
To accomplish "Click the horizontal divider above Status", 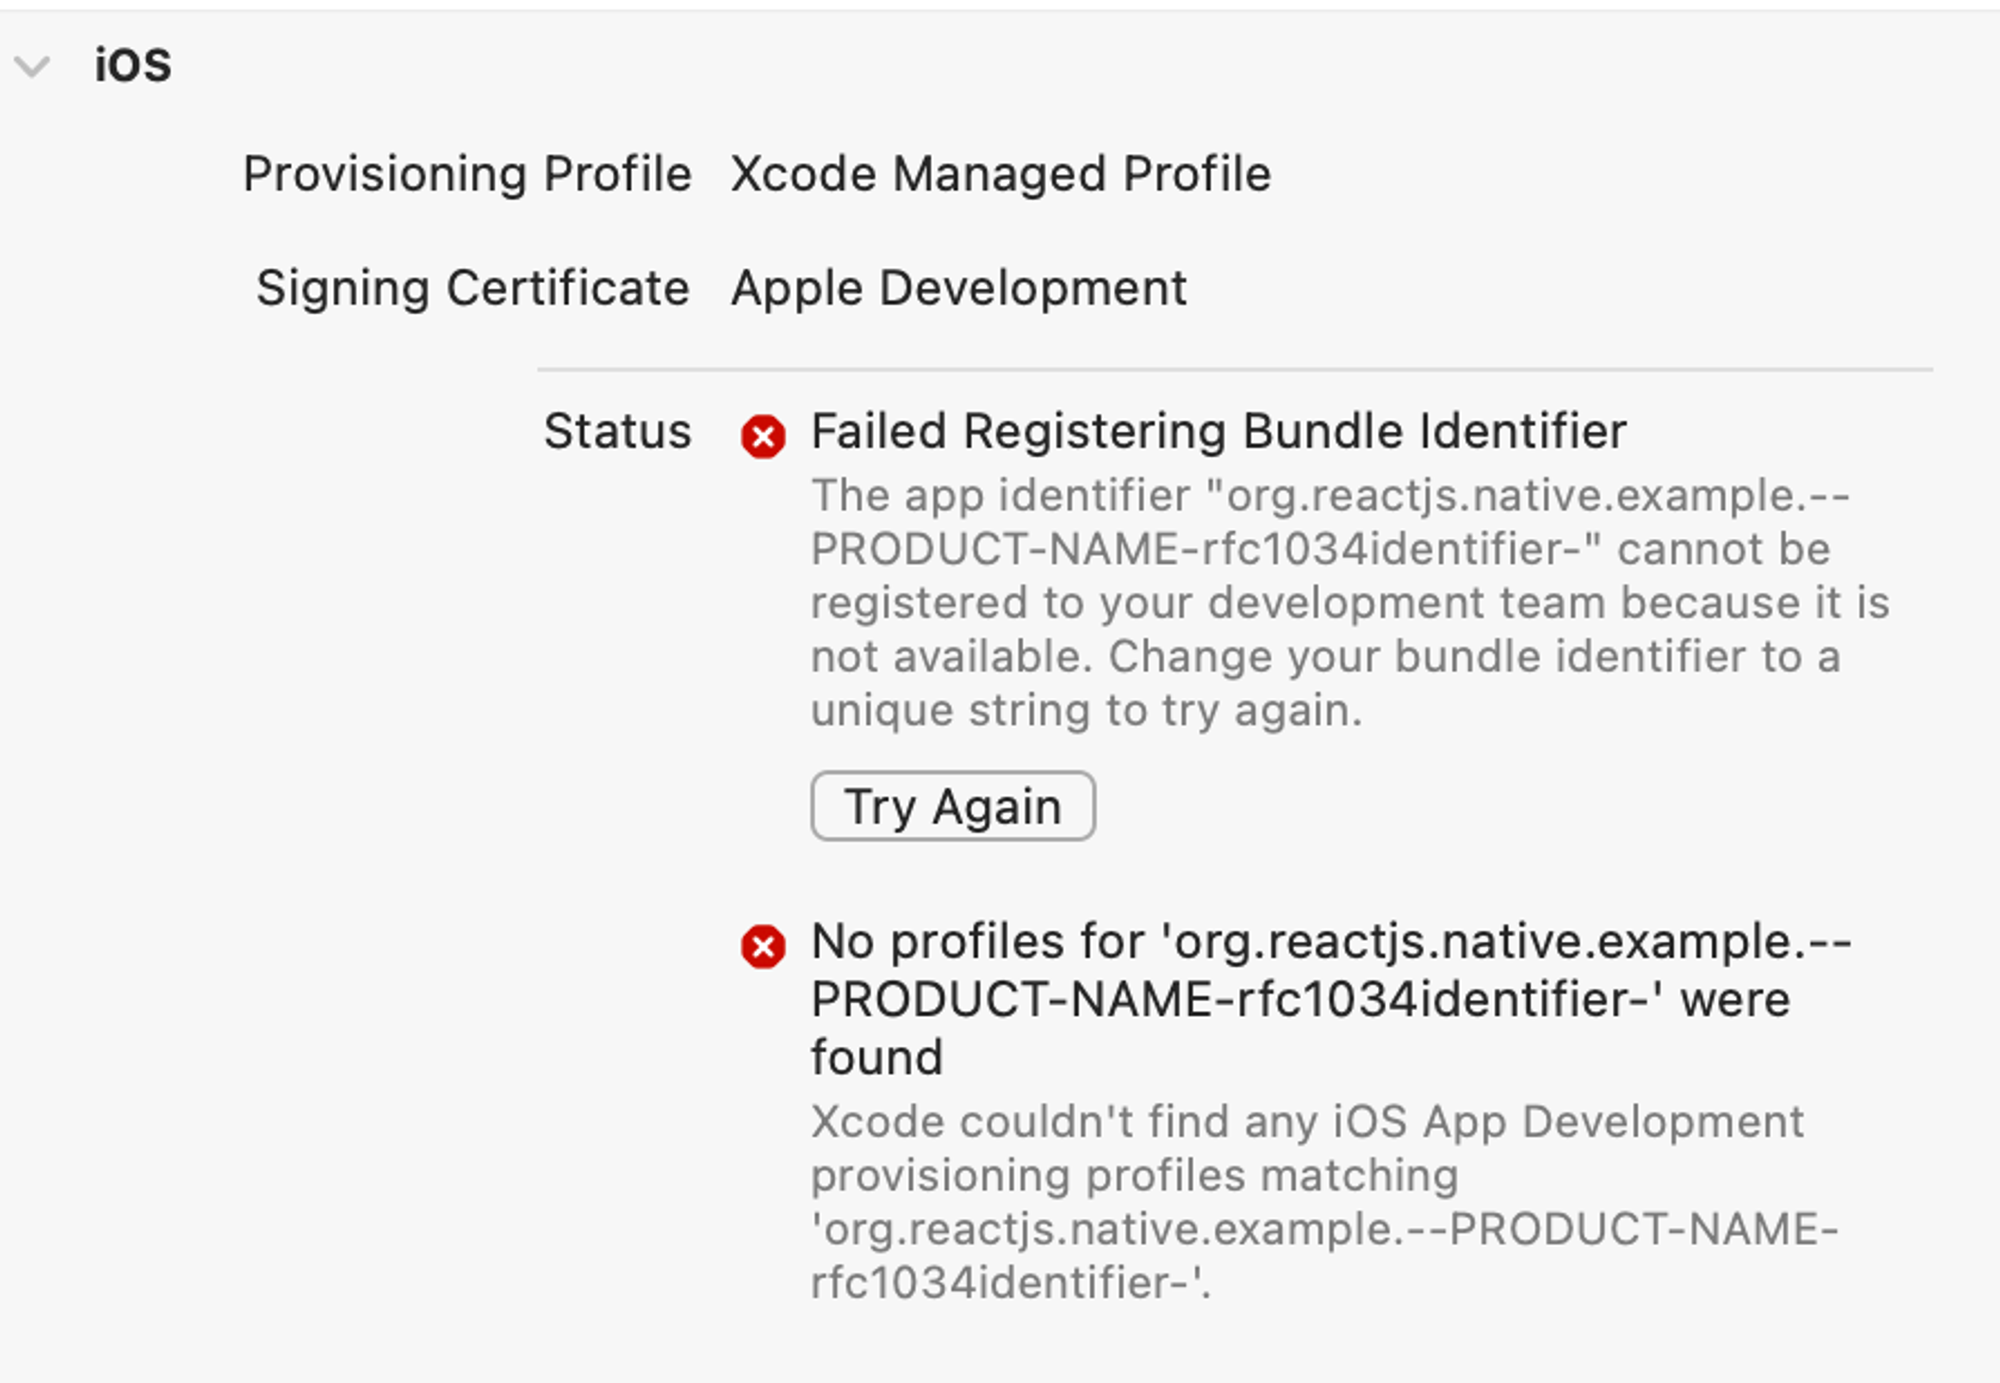I will [x=1234, y=370].
